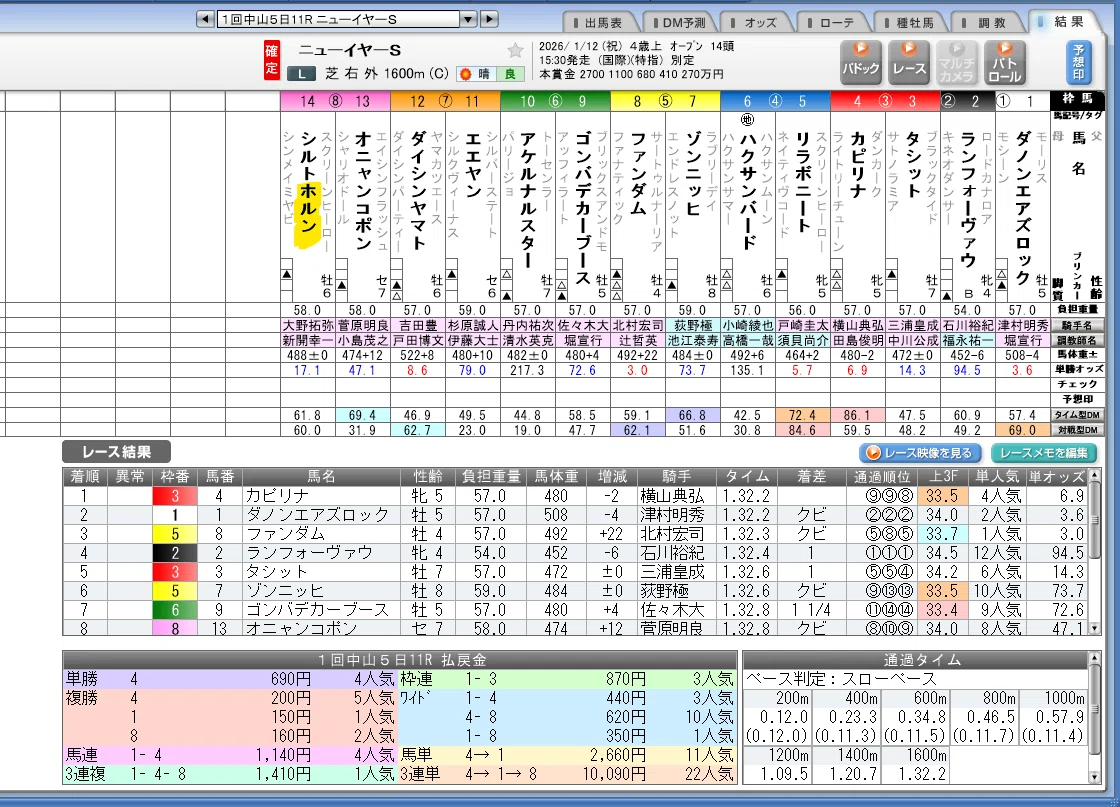
Task: Click the blue frame number 4 header
Action: pos(775,101)
